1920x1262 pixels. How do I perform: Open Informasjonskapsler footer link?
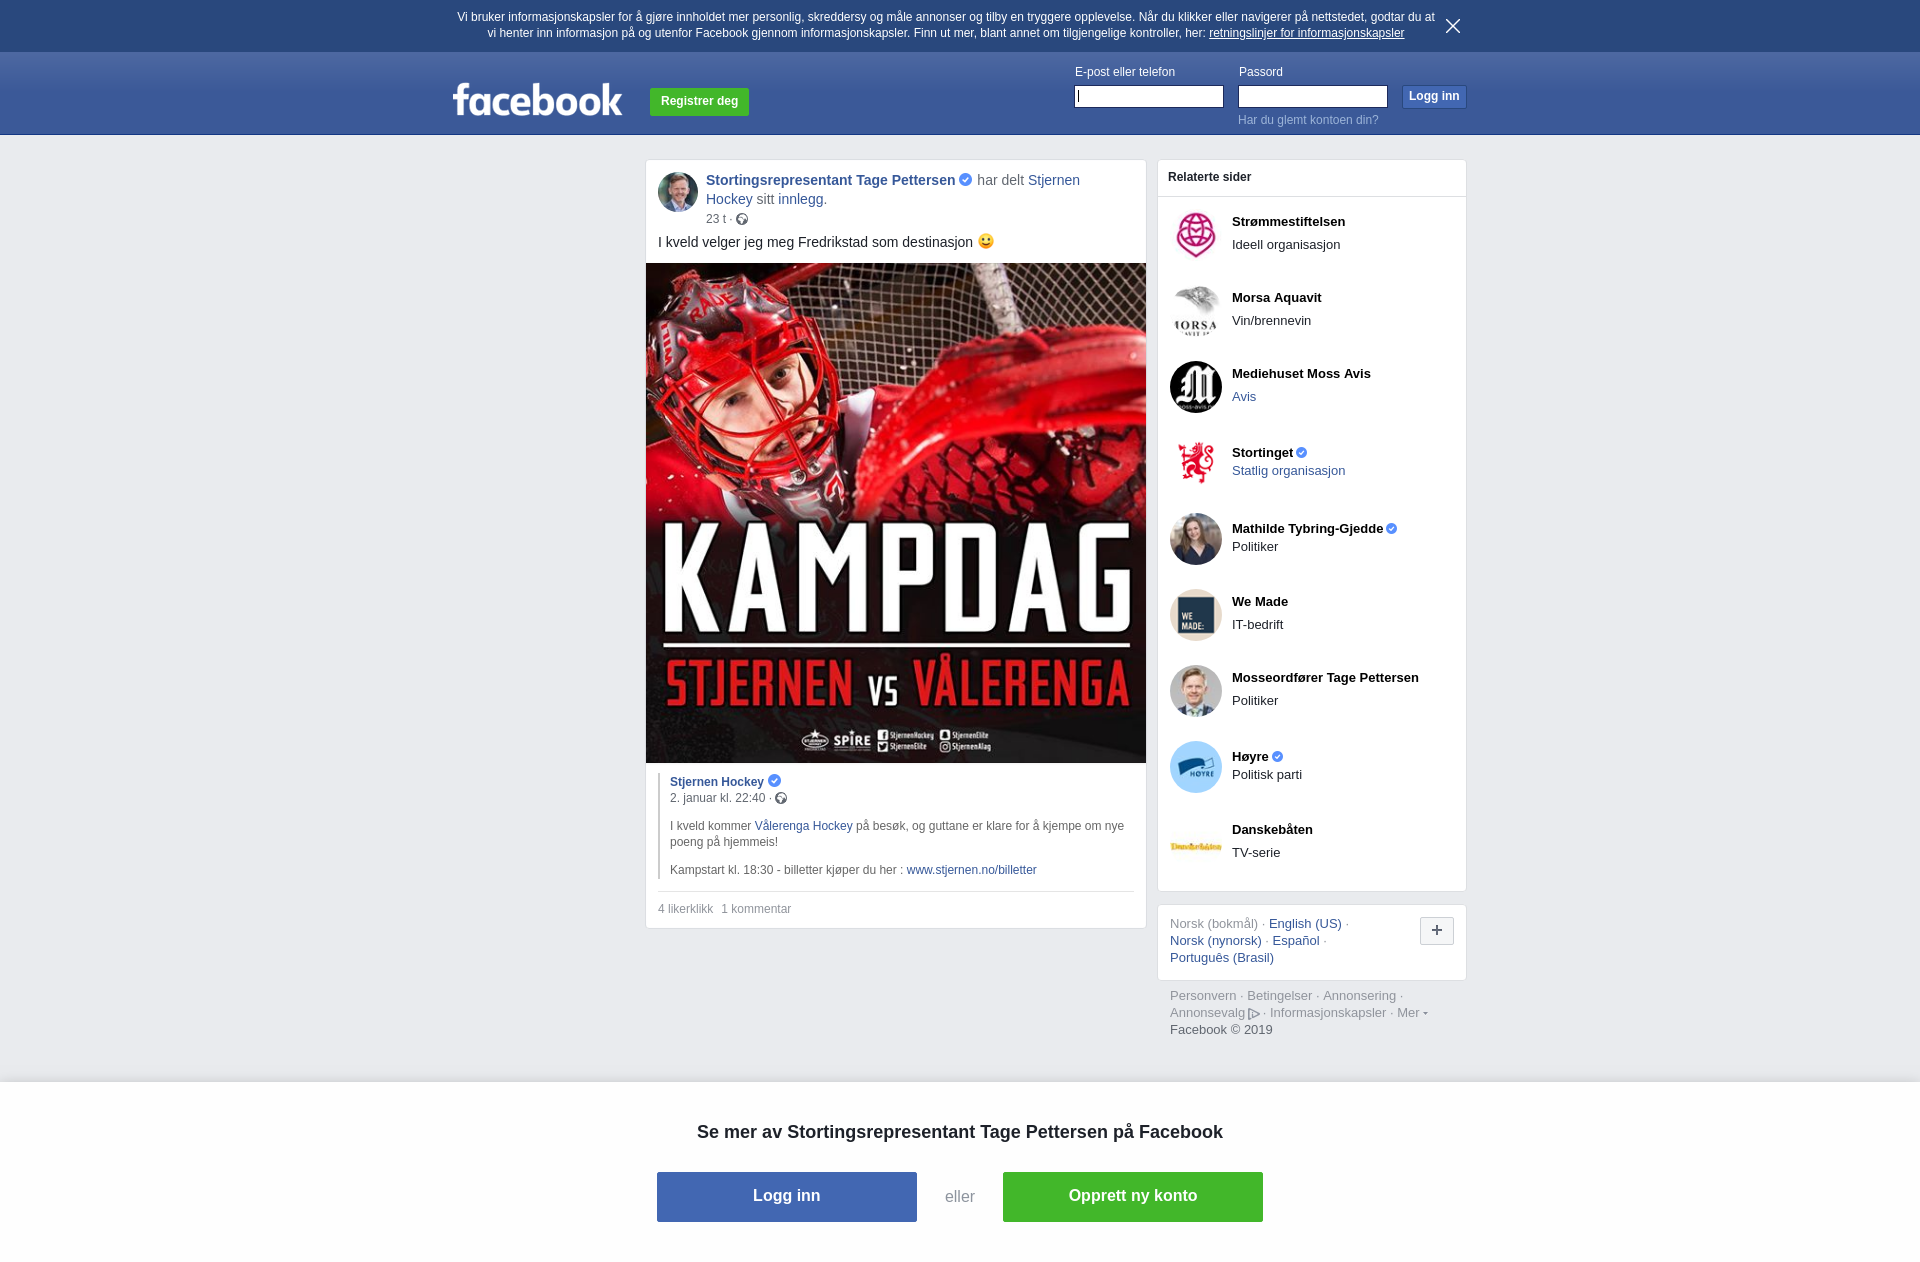click(x=1328, y=1013)
